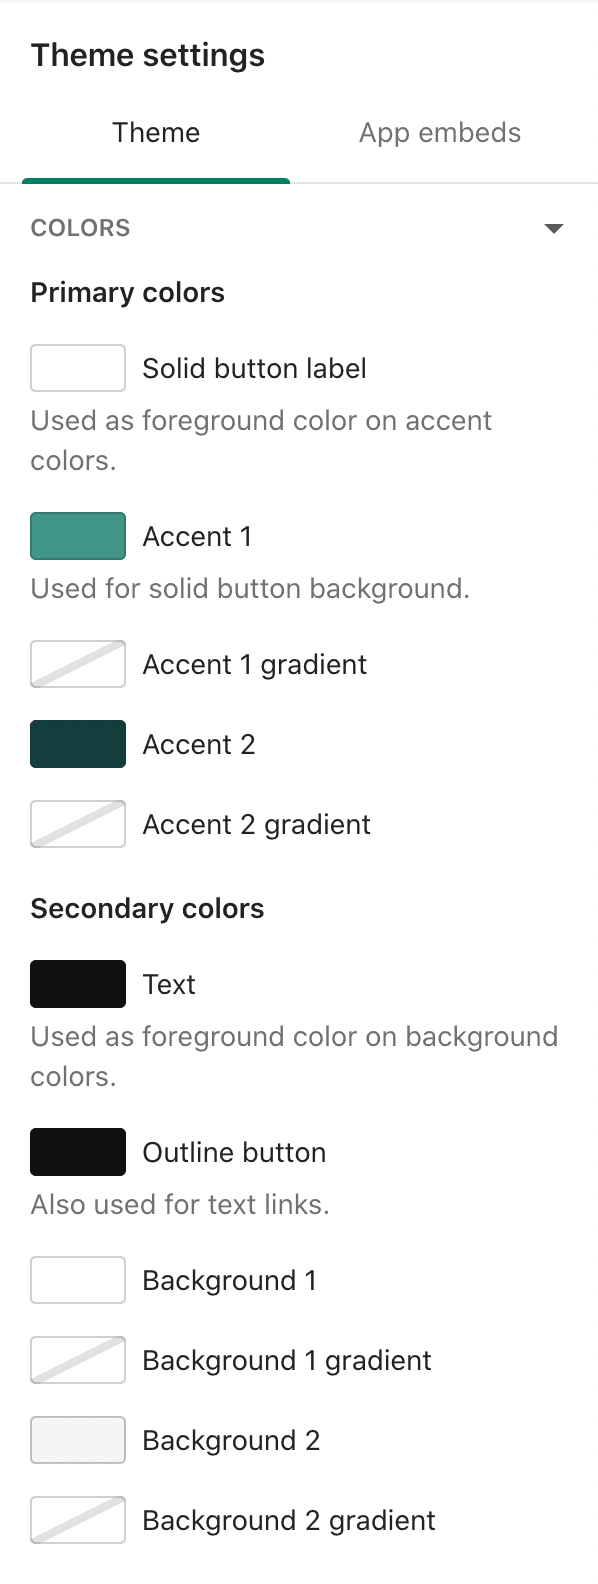Open the Background 2 gradient swatch
This screenshot has height=1584, width=598.
point(78,1520)
